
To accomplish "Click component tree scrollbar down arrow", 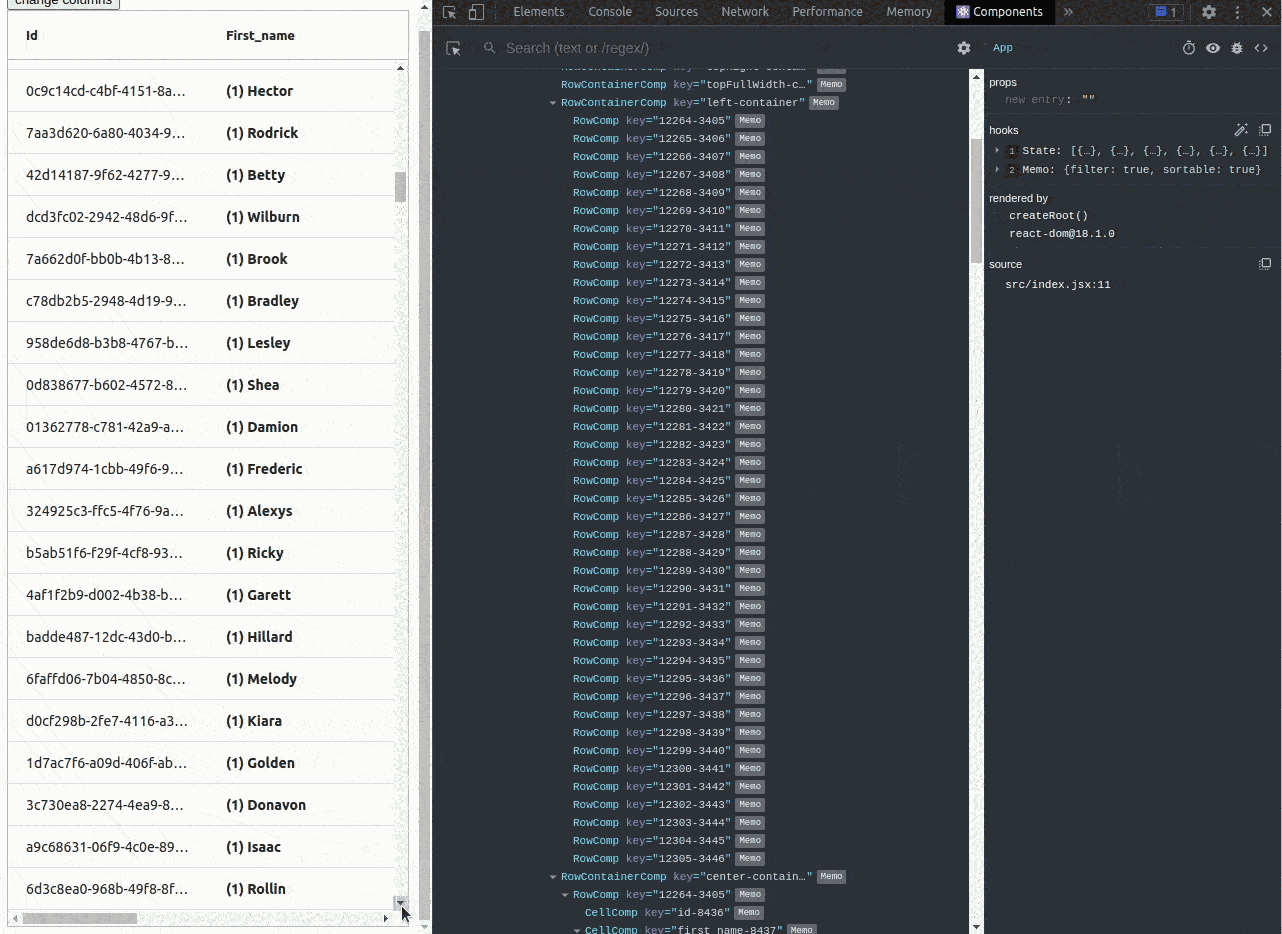I will coord(977,926).
